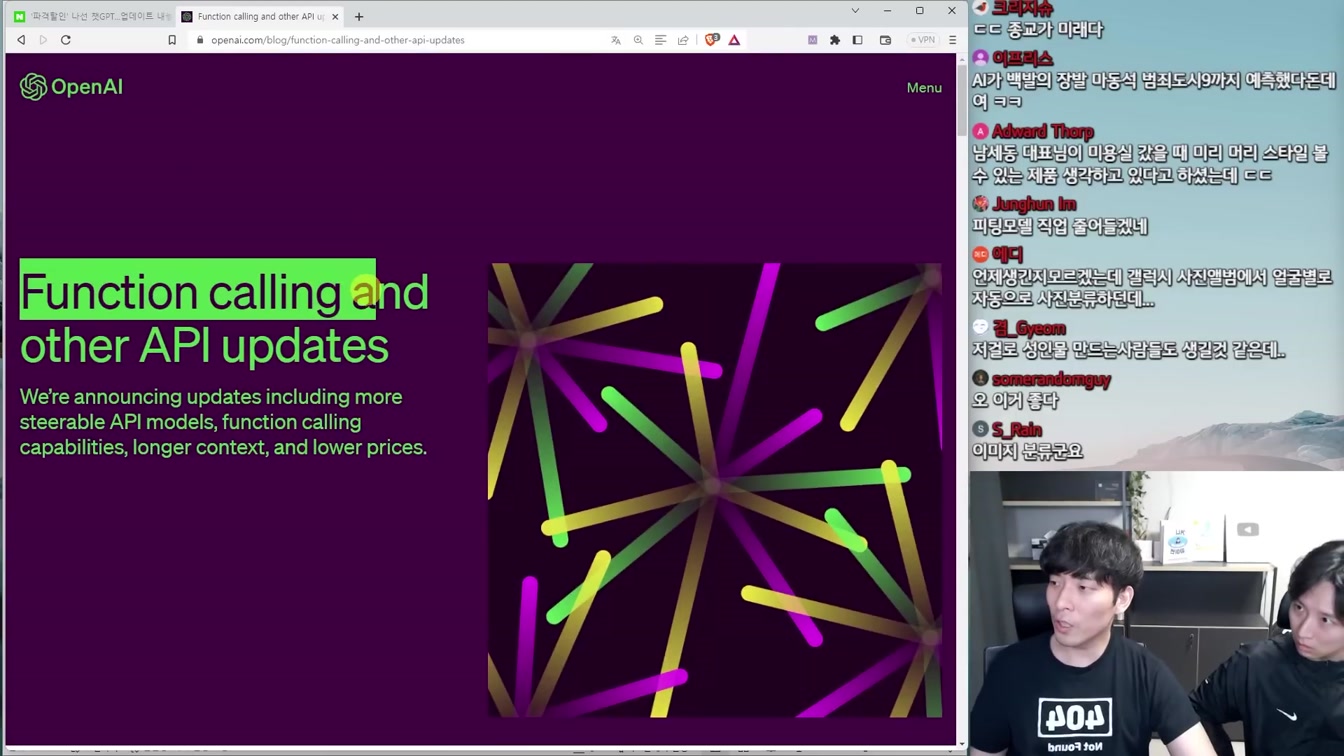Image resolution: width=1344 pixels, height=756 pixels.
Task: Click somerandomguy's avatar icon
Action: point(980,379)
